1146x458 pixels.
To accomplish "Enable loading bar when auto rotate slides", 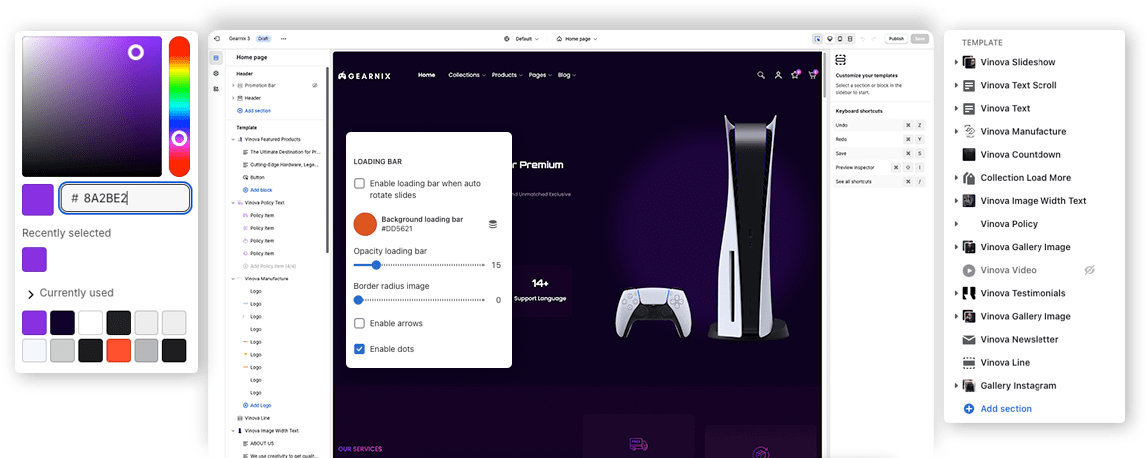I will click(360, 183).
